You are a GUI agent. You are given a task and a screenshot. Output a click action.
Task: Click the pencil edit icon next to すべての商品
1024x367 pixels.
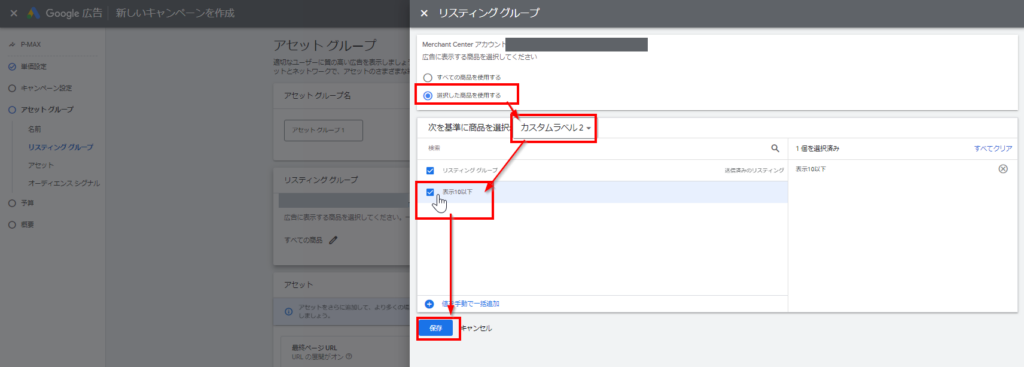coord(334,240)
